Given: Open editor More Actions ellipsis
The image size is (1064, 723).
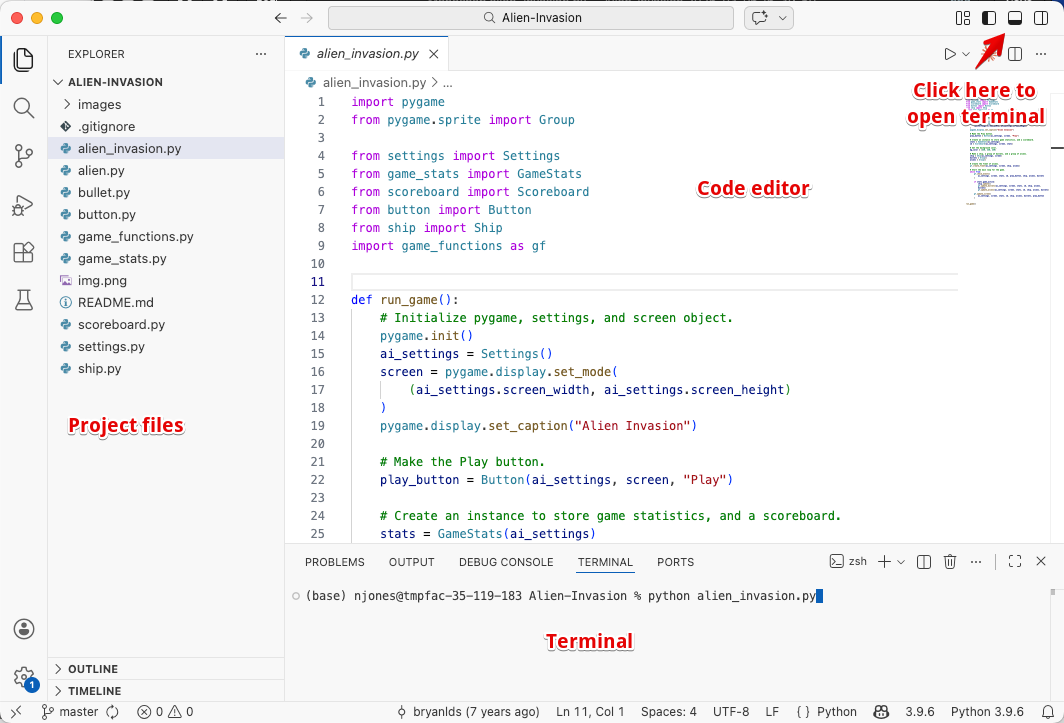Looking at the screenshot, I should 1041,54.
